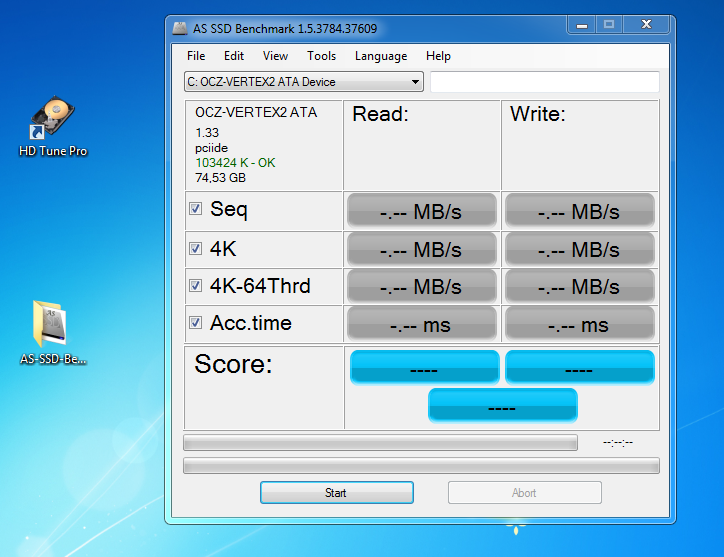The height and width of the screenshot is (557, 724).
Task: Click the pciide driver text
Action: coord(211,148)
